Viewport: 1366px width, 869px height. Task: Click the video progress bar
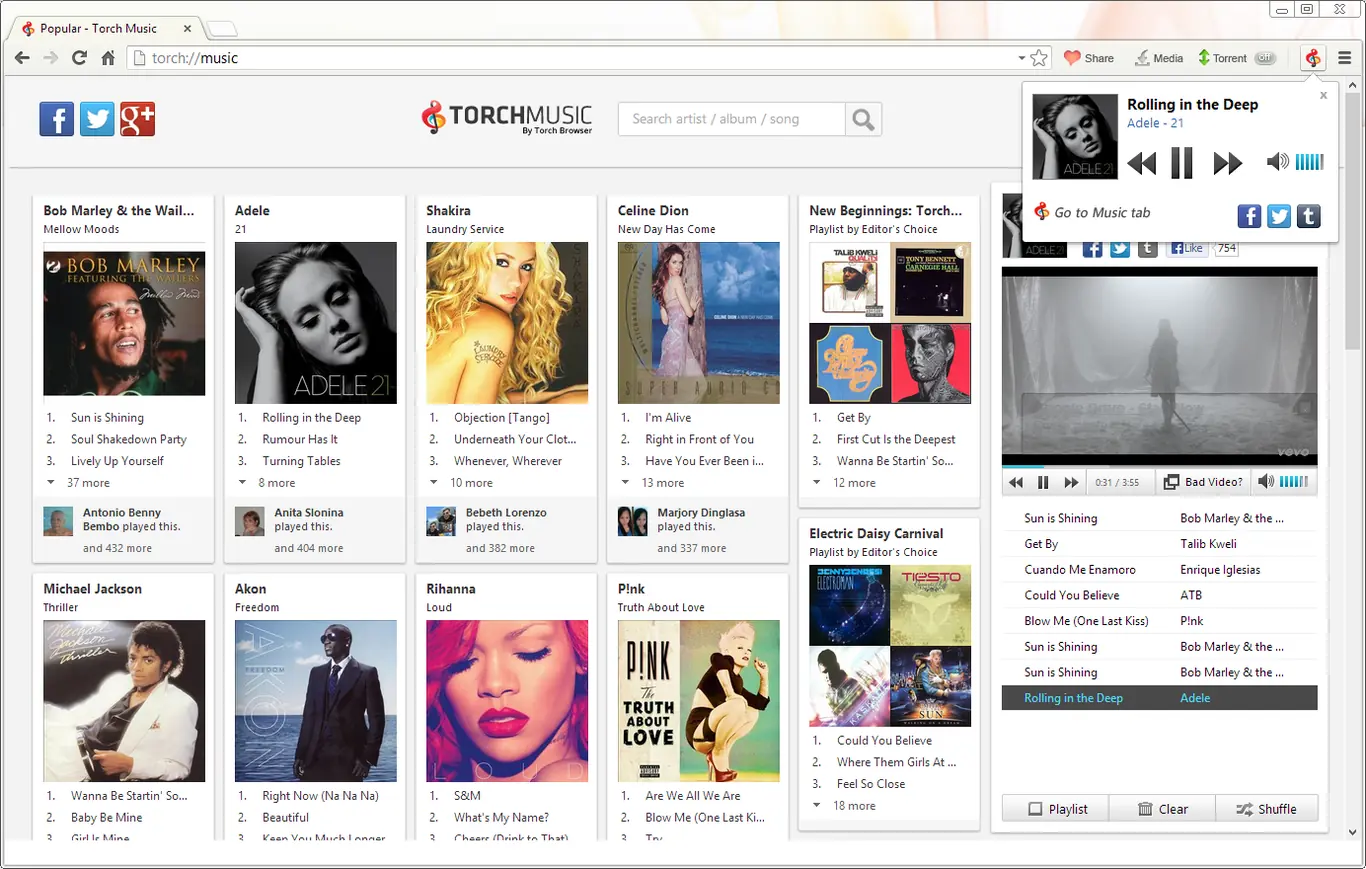click(x=1159, y=467)
